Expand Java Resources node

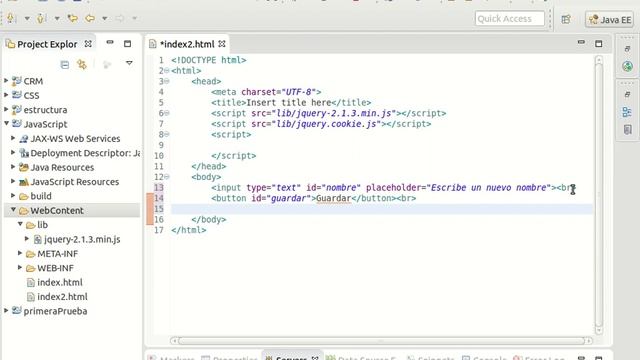coord(13,167)
